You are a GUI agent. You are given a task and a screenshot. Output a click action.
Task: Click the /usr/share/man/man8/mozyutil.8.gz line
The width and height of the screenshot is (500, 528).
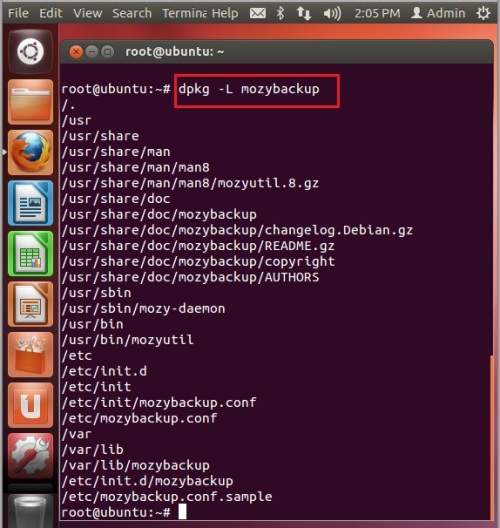click(x=190, y=183)
